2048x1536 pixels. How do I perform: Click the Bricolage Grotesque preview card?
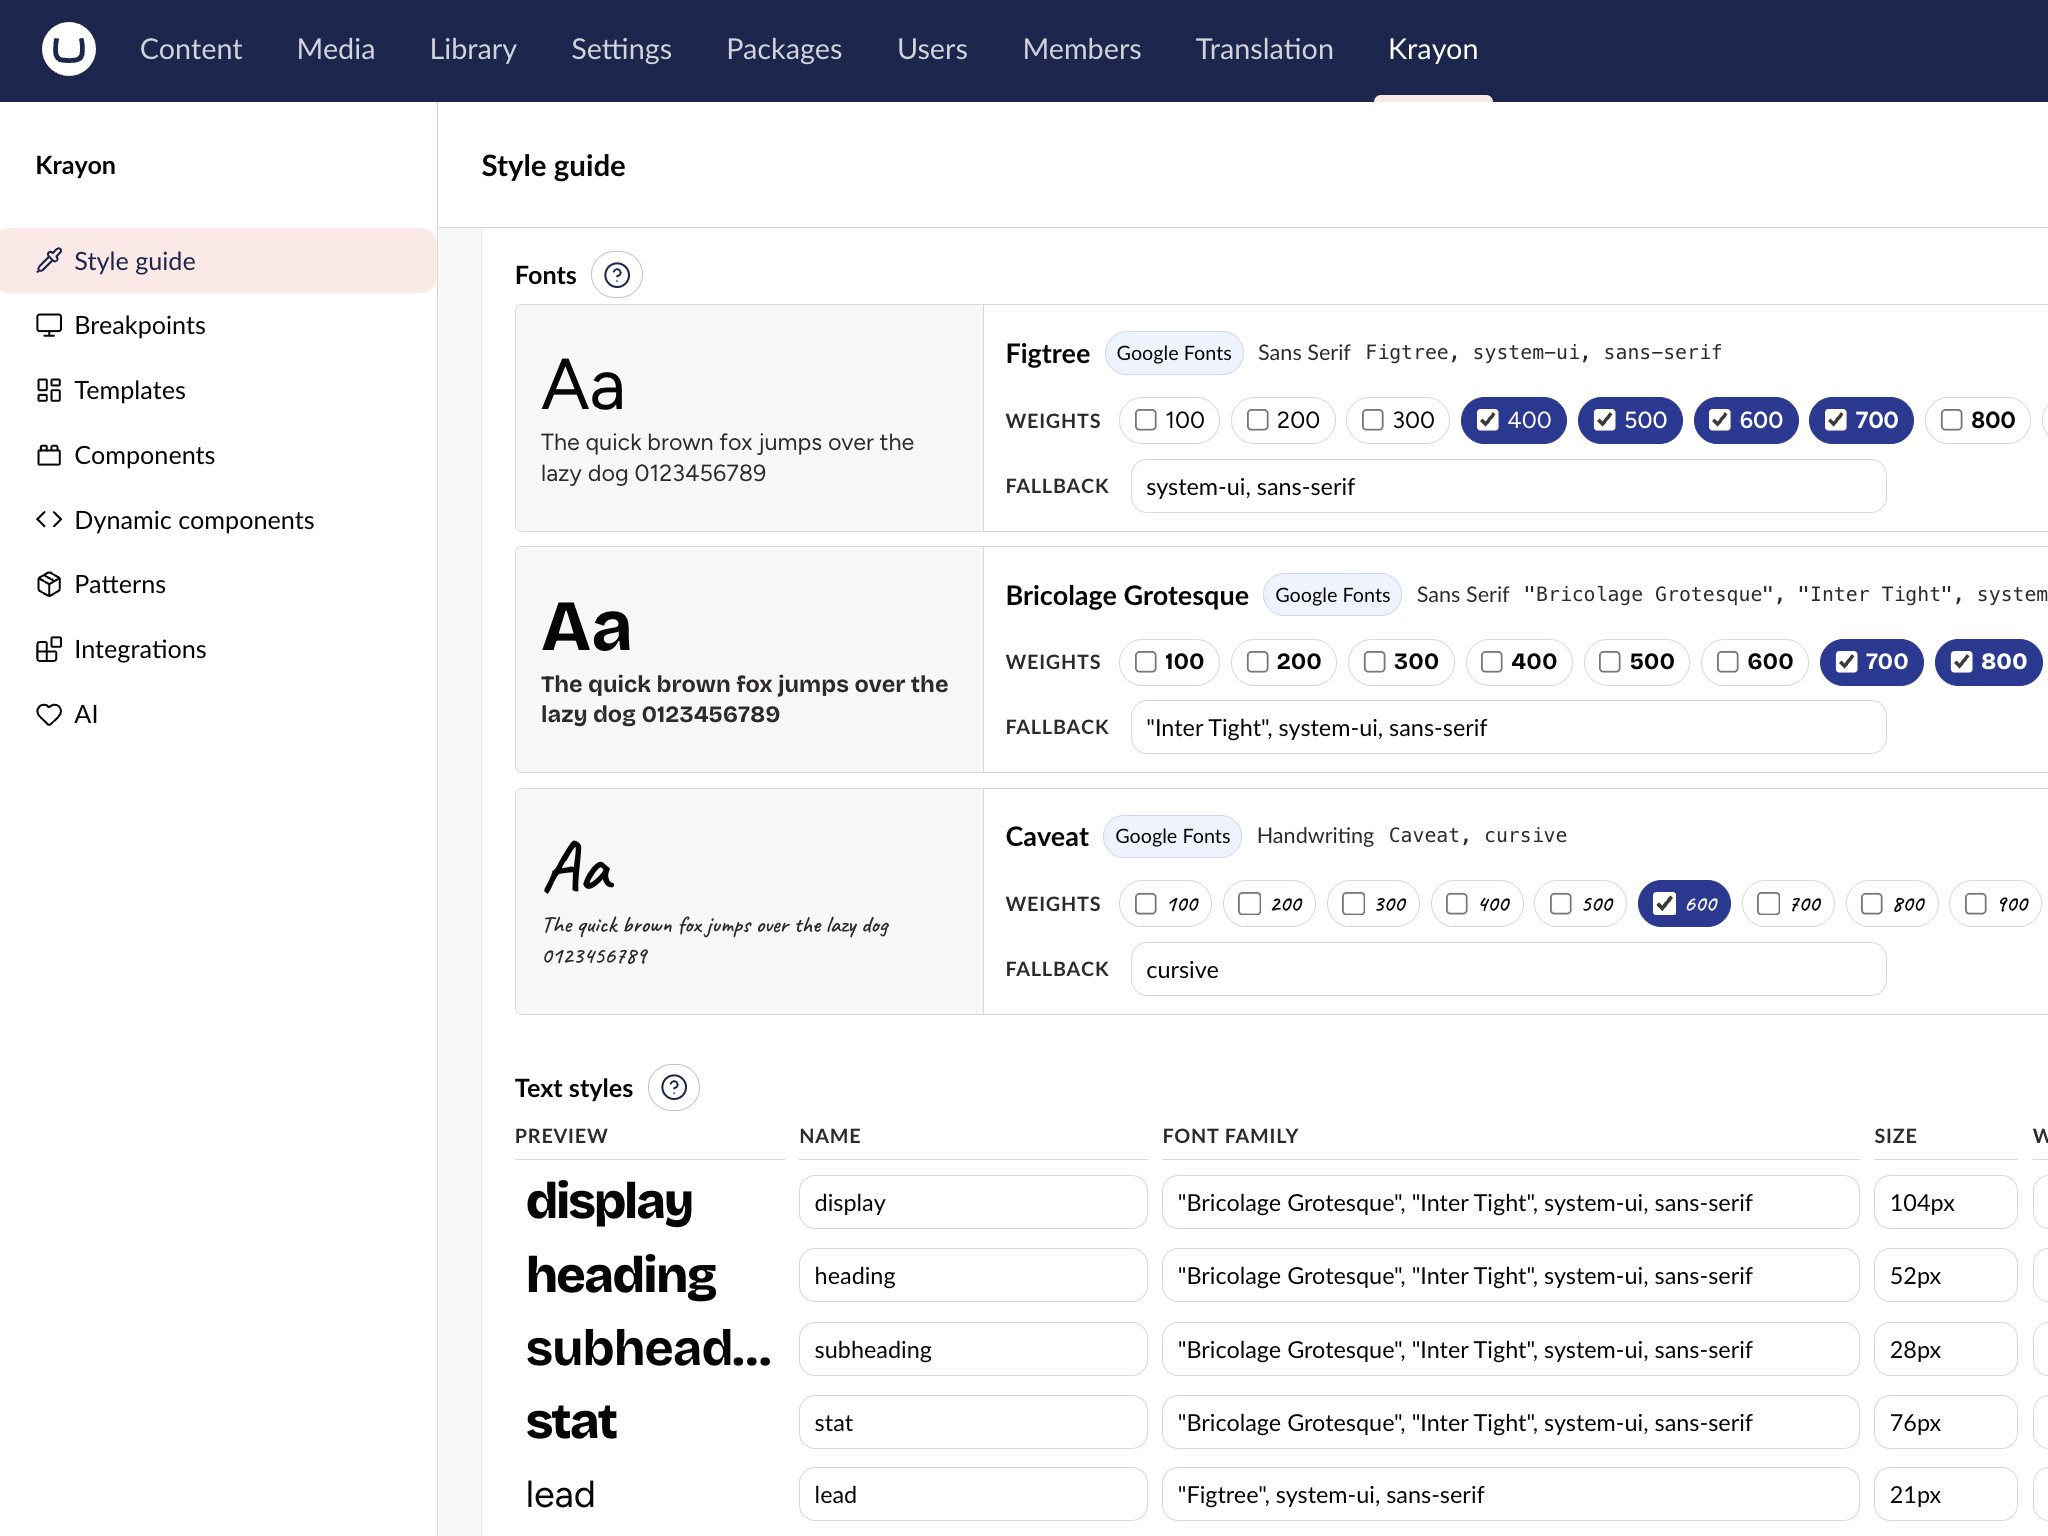(749, 660)
